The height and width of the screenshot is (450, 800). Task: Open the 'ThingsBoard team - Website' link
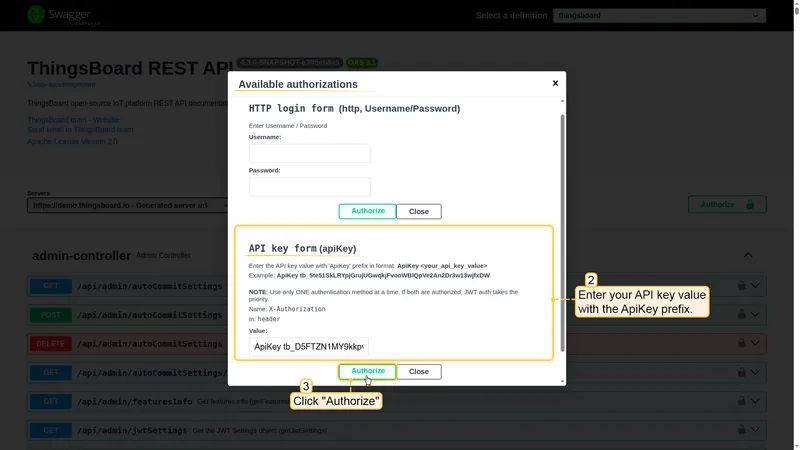[x=74, y=120]
